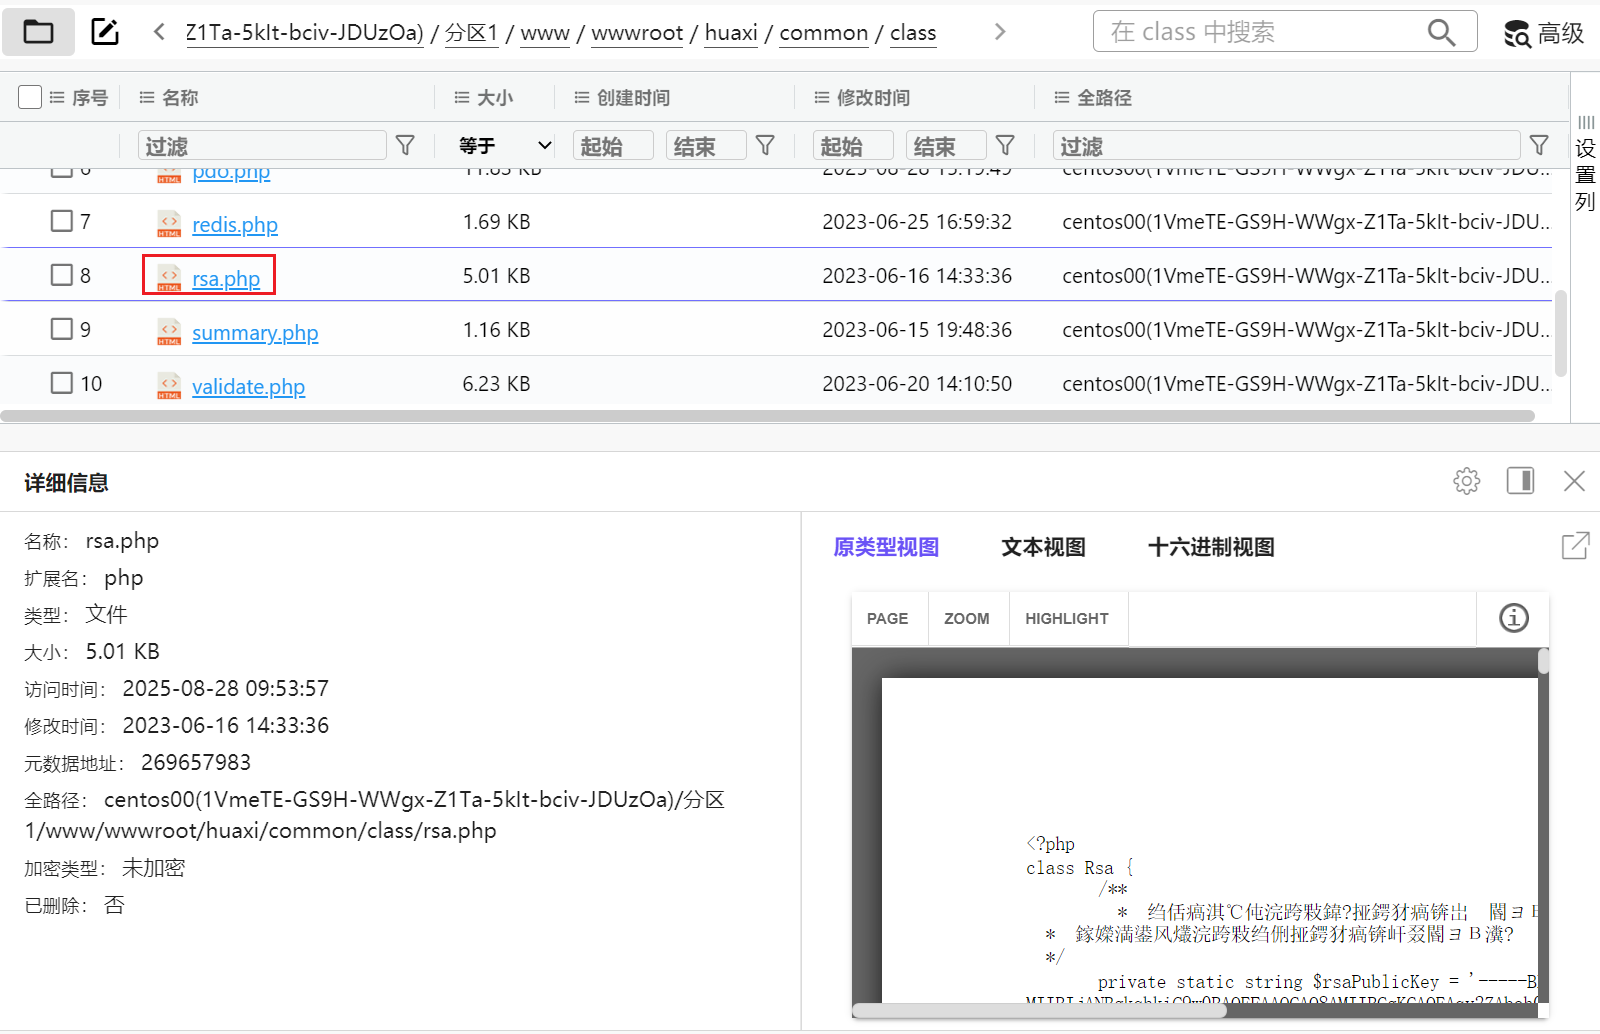Open the size comparison dropdown 等于
This screenshot has height=1034, width=1600.
click(505, 146)
